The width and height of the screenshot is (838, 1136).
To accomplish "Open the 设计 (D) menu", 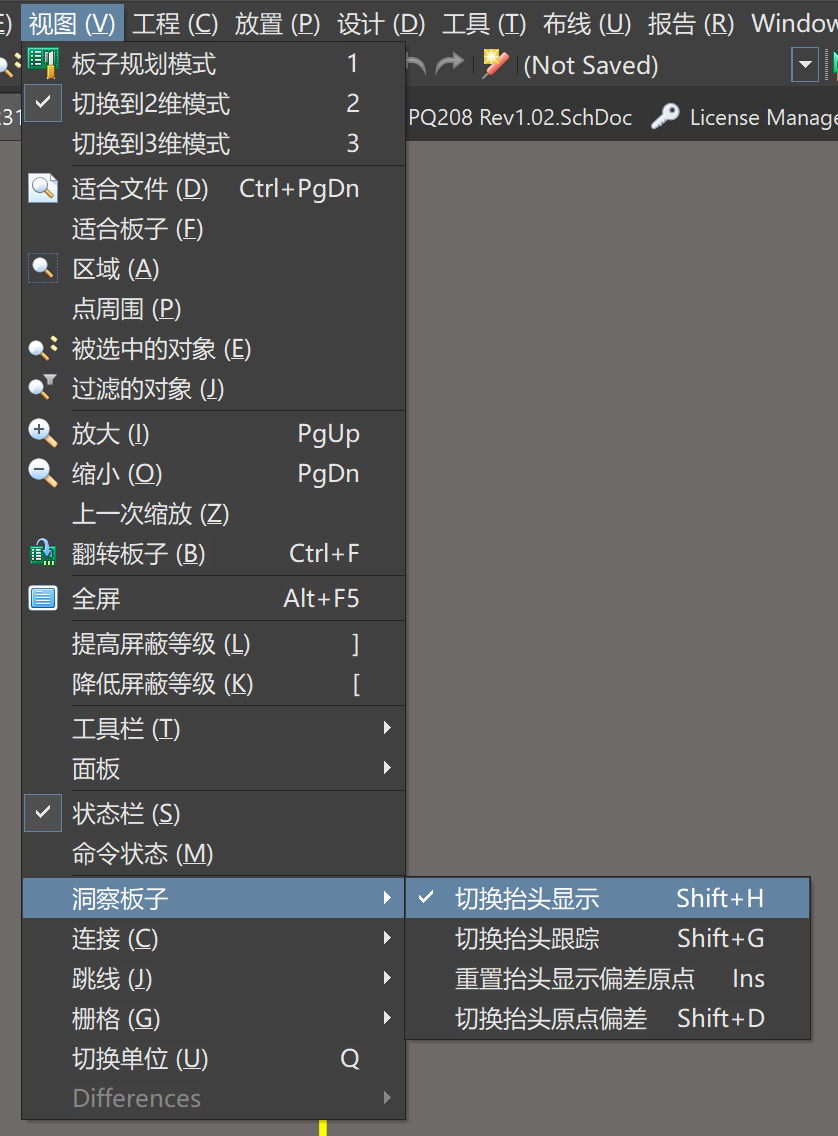I will tap(381, 23).
